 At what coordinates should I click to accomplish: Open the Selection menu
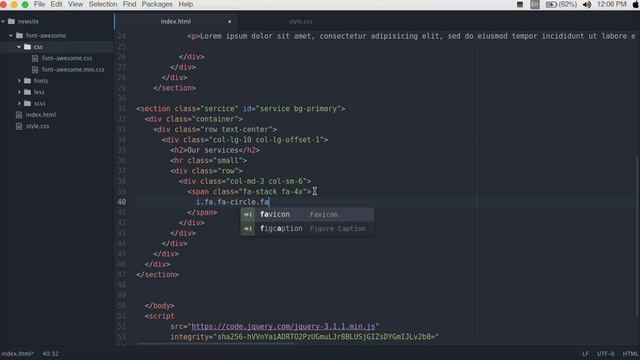(103, 4)
